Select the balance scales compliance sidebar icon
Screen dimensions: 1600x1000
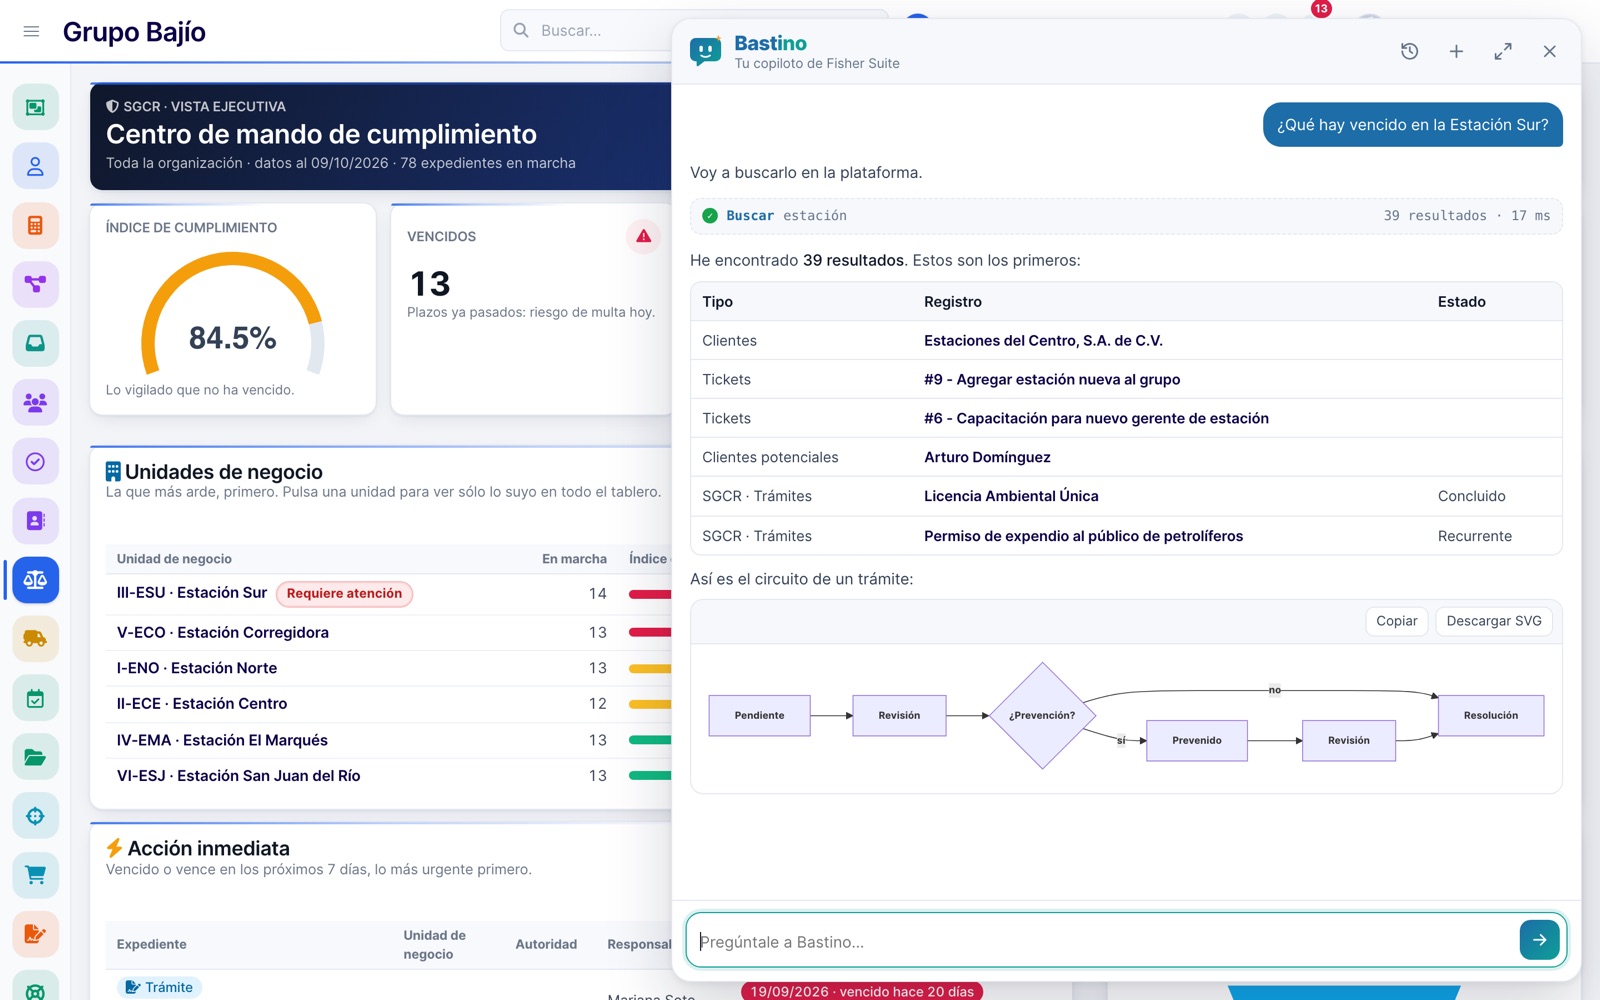click(x=35, y=579)
